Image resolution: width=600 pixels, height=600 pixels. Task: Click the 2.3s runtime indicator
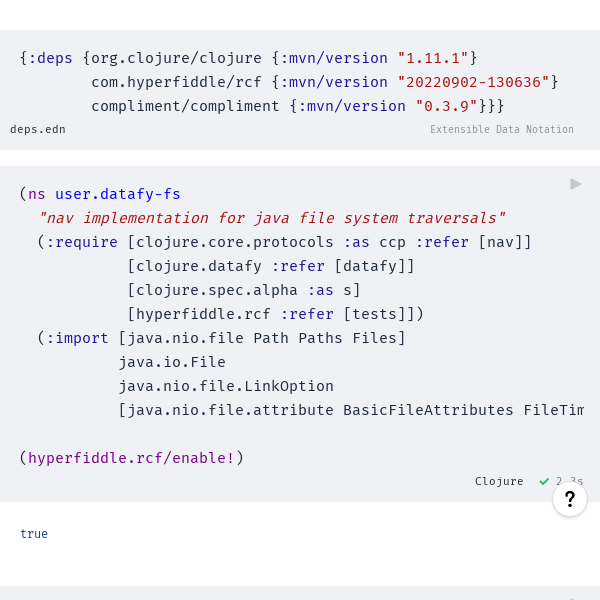pyautogui.click(x=569, y=481)
